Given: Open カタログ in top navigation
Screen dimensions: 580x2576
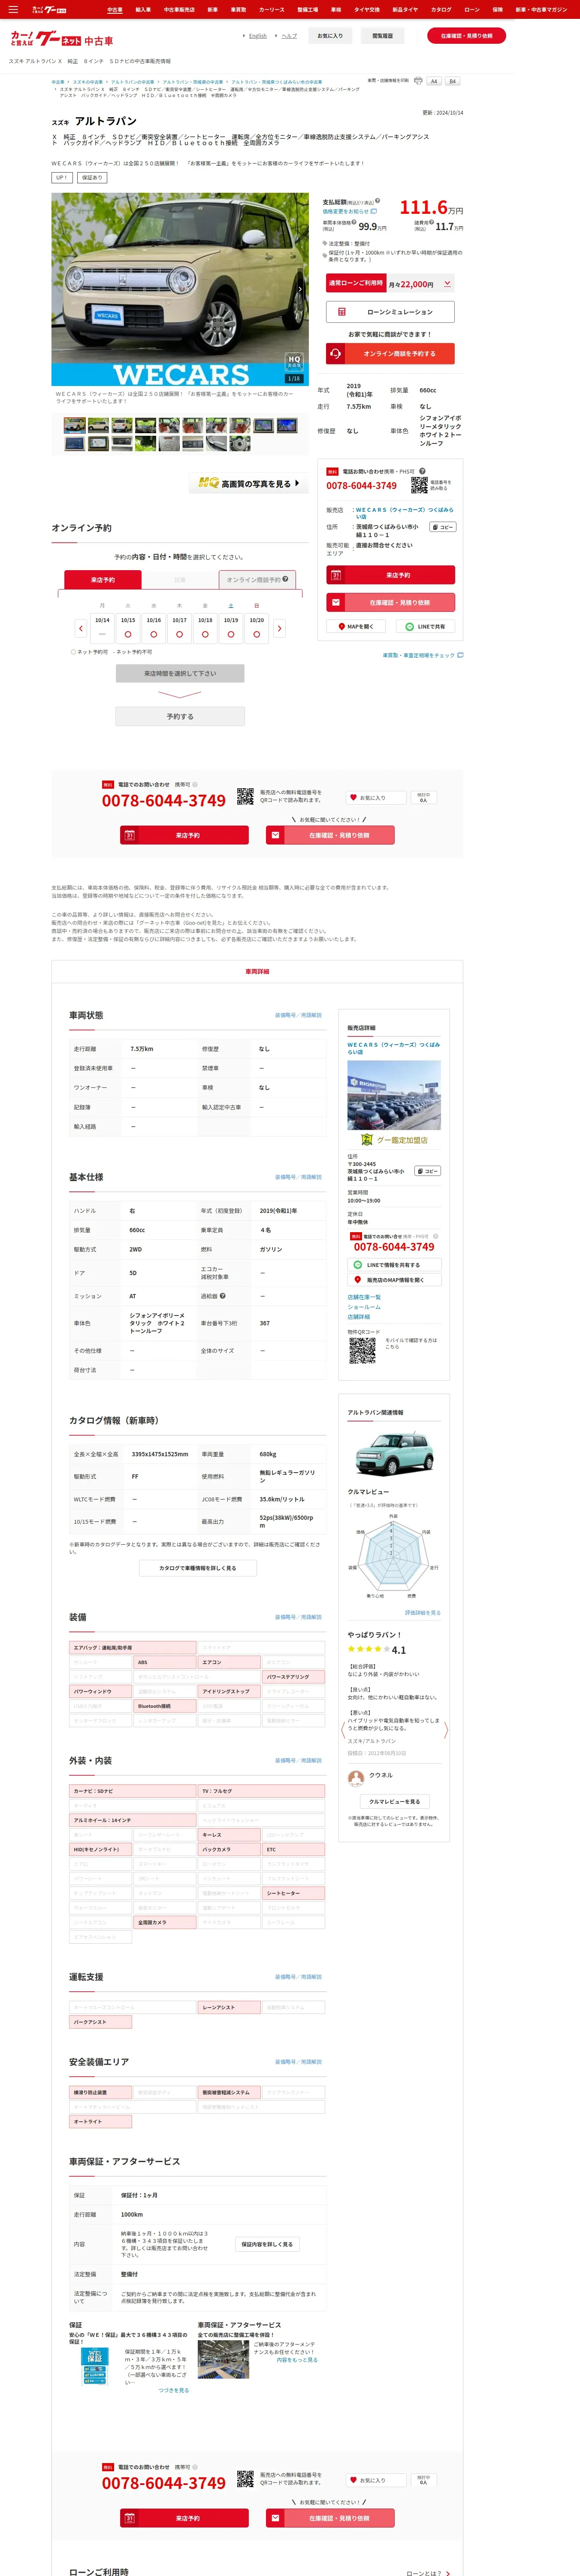Looking at the screenshot, I should (x=441, y=9).
